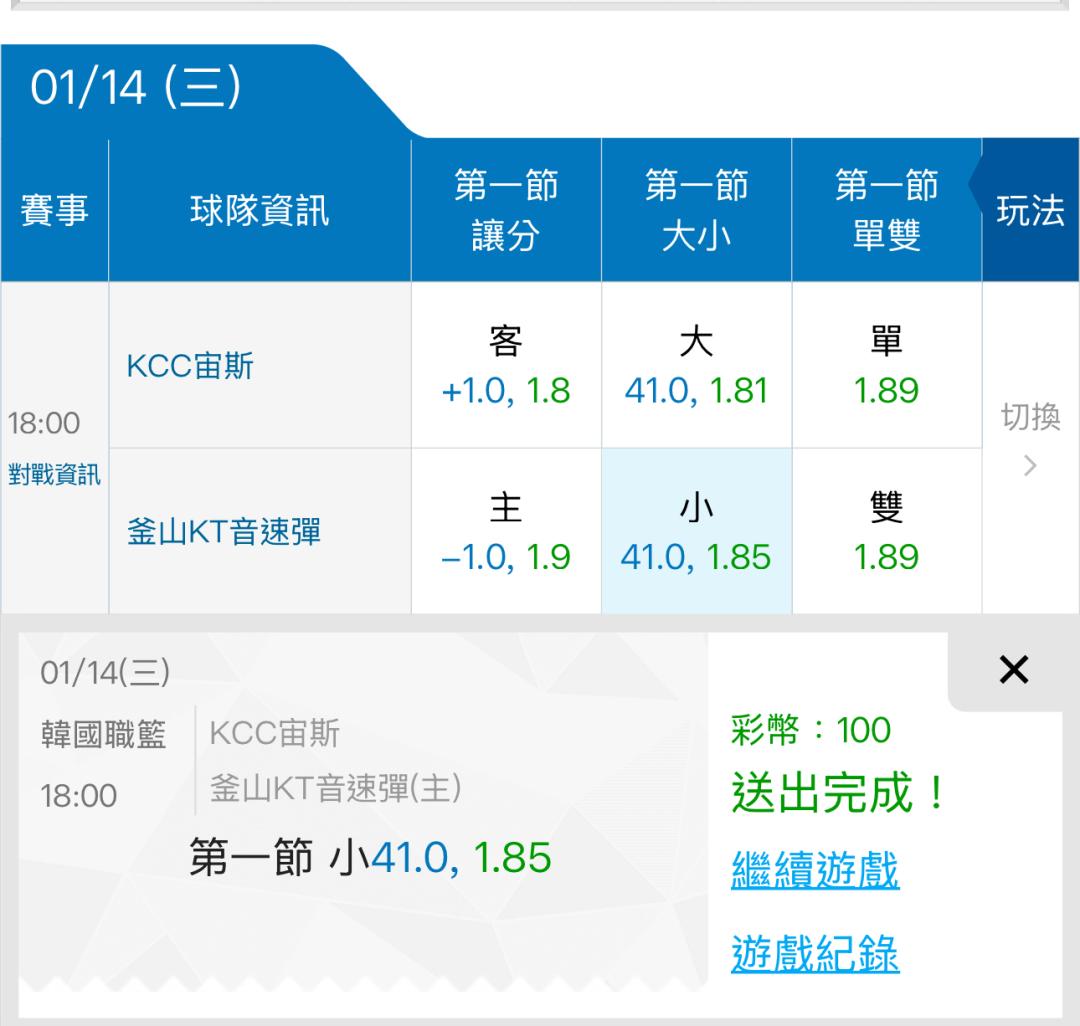
Task: Click team name 釜山KT音速彈 in table
Action: coord(224,532)
